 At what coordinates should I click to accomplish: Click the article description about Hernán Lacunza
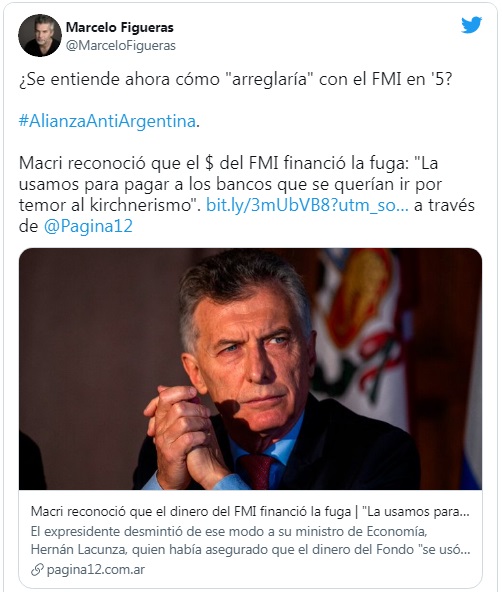(x=250, y=540)
